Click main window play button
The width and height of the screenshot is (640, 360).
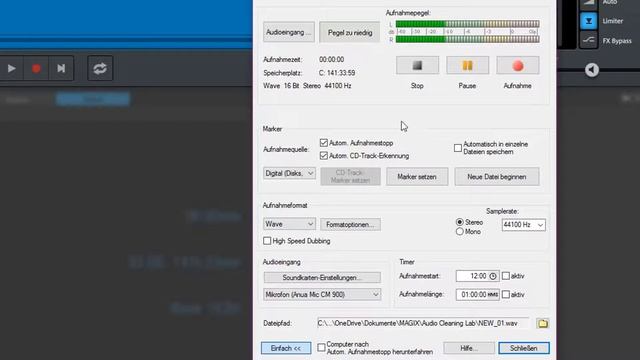click(x=11, y=68)
